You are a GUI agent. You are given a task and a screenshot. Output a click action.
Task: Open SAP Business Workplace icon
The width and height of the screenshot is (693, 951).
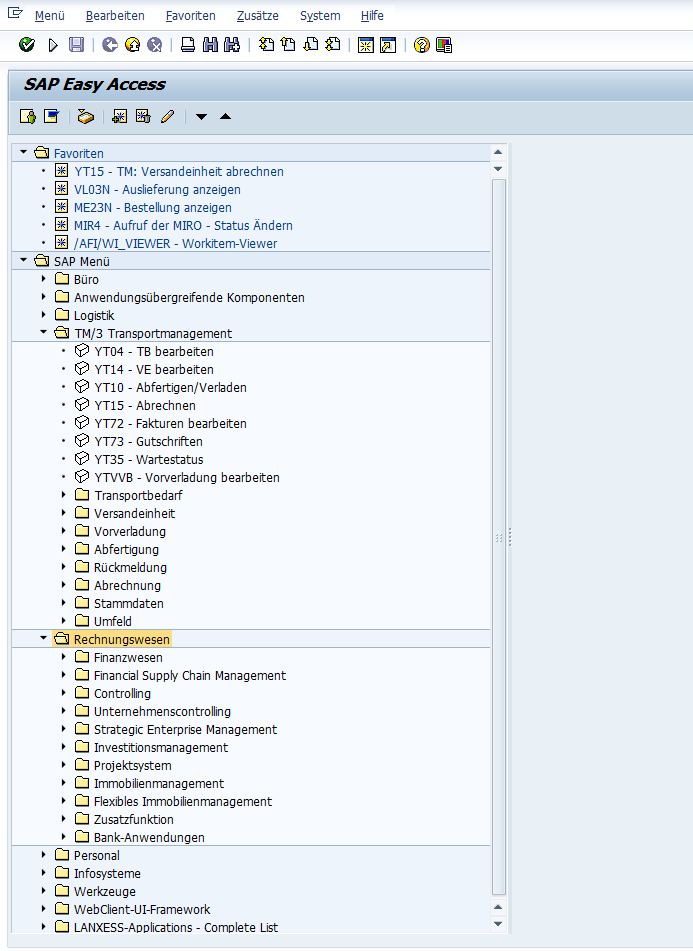(x=85, y=116)
